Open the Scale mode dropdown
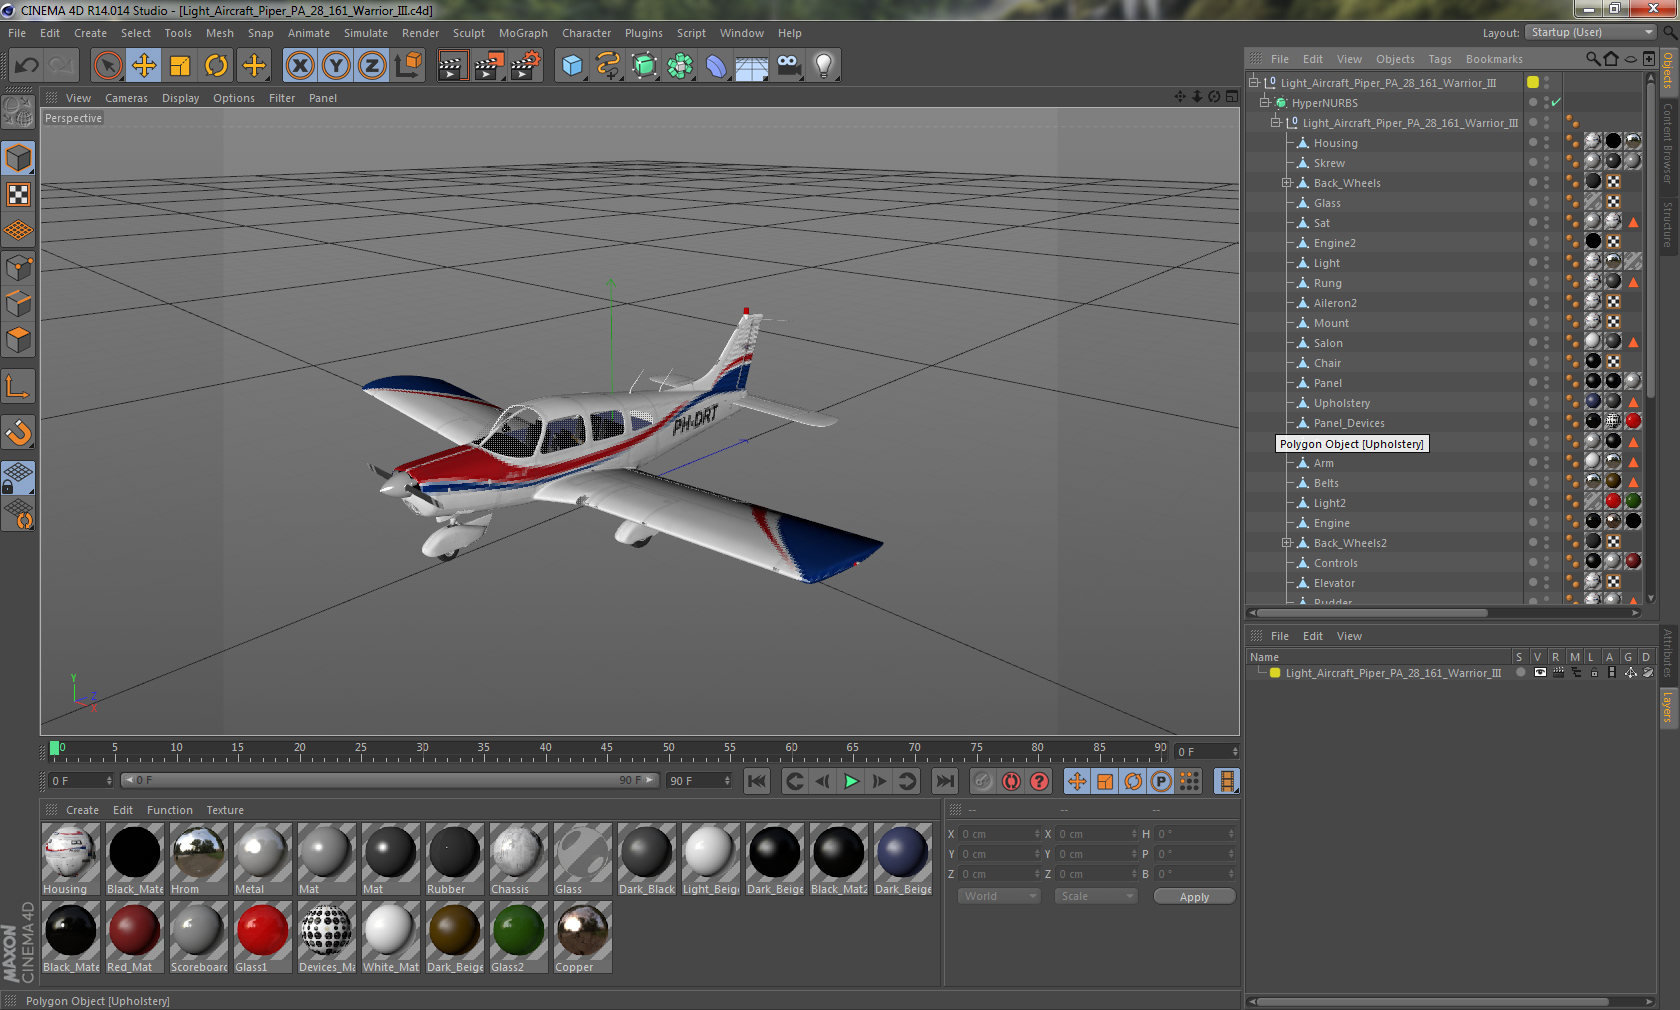The height and width of the screenshot is (1010, 1680). point(1096,896)
